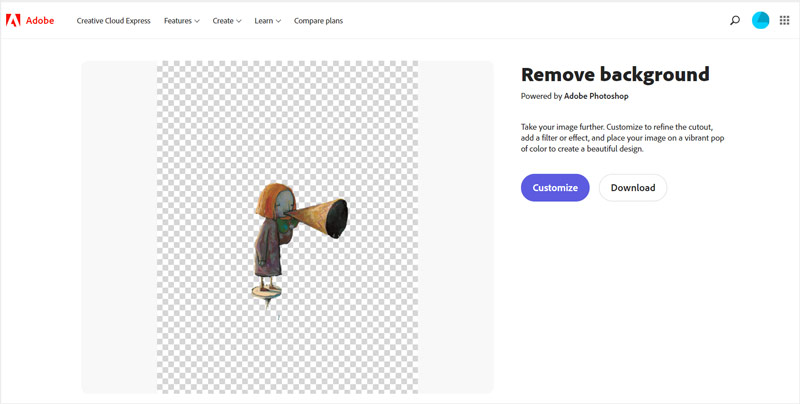Click the Remove background heading
The height and width of the screenshot is (404, 800).
[615, 74]
